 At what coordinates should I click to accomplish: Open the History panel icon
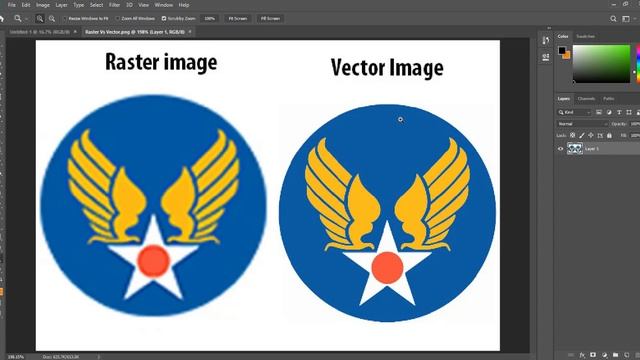546,40
